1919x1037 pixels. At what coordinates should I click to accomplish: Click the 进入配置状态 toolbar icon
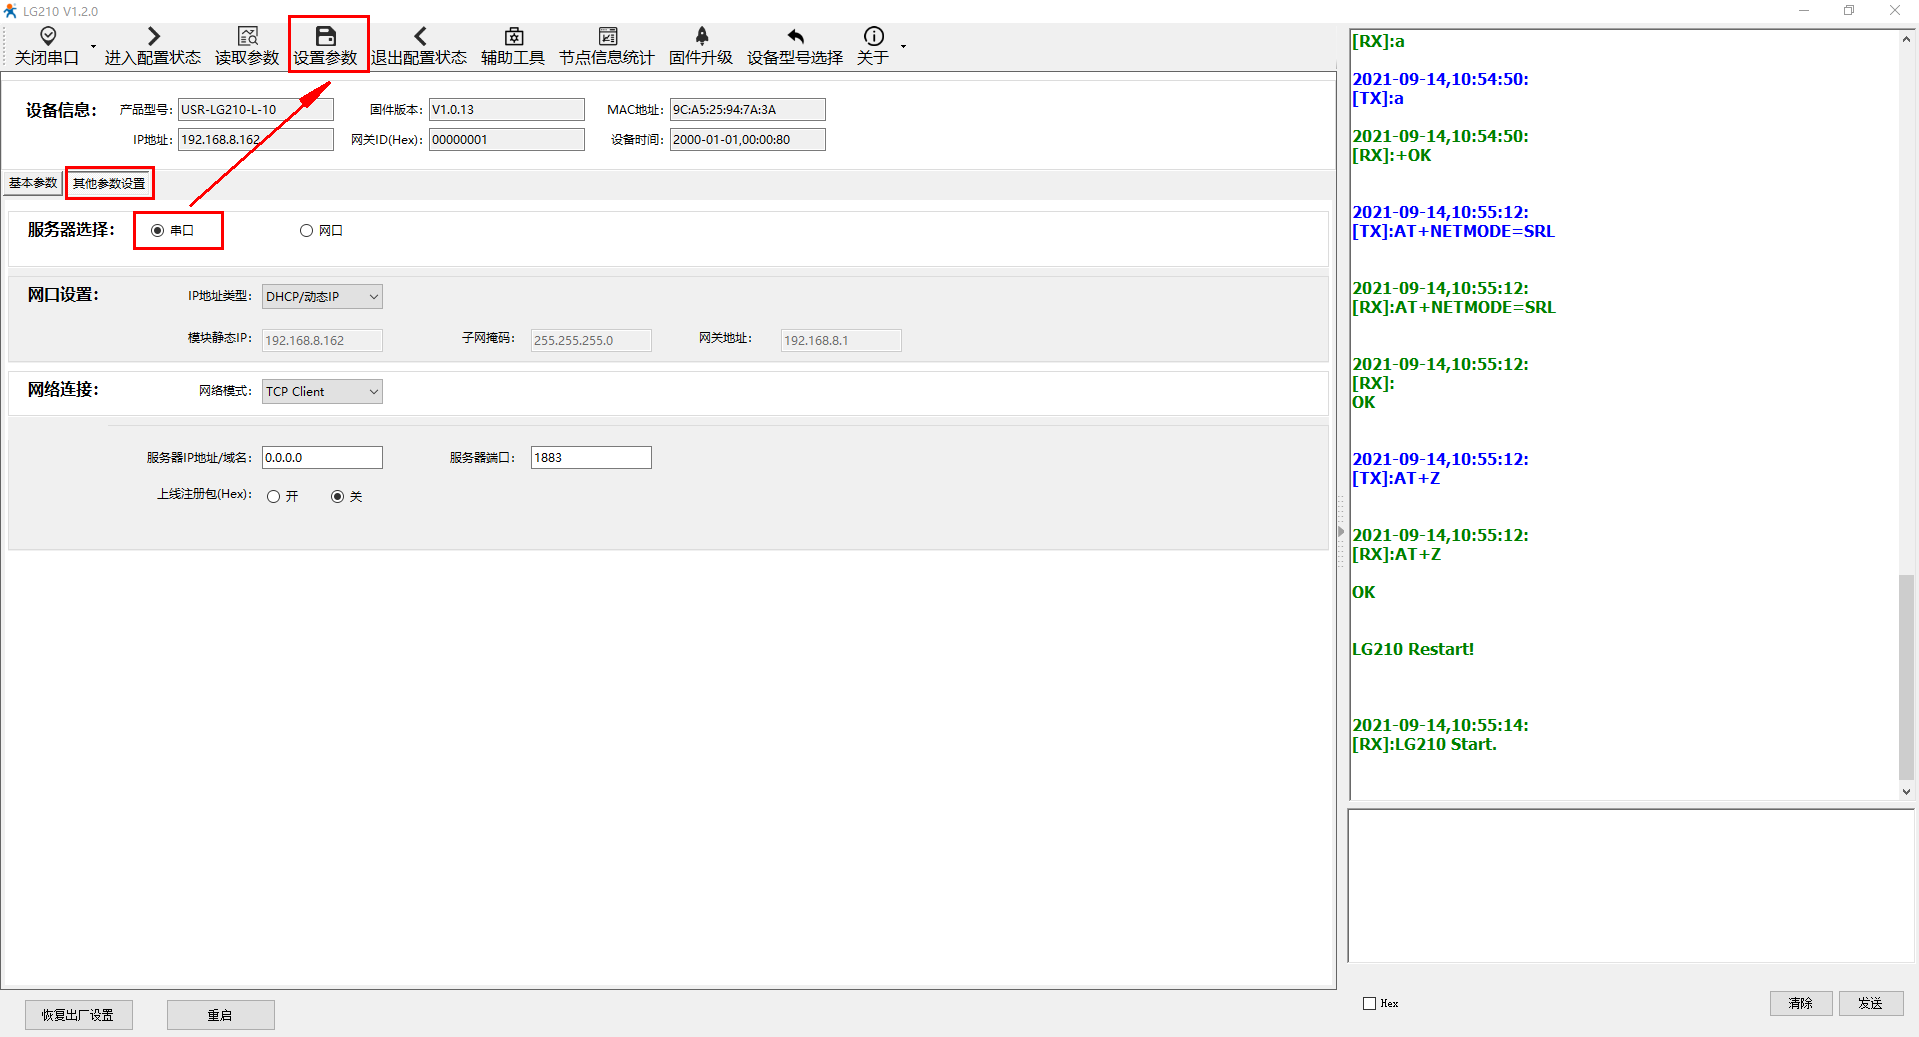tap(153, 37)
